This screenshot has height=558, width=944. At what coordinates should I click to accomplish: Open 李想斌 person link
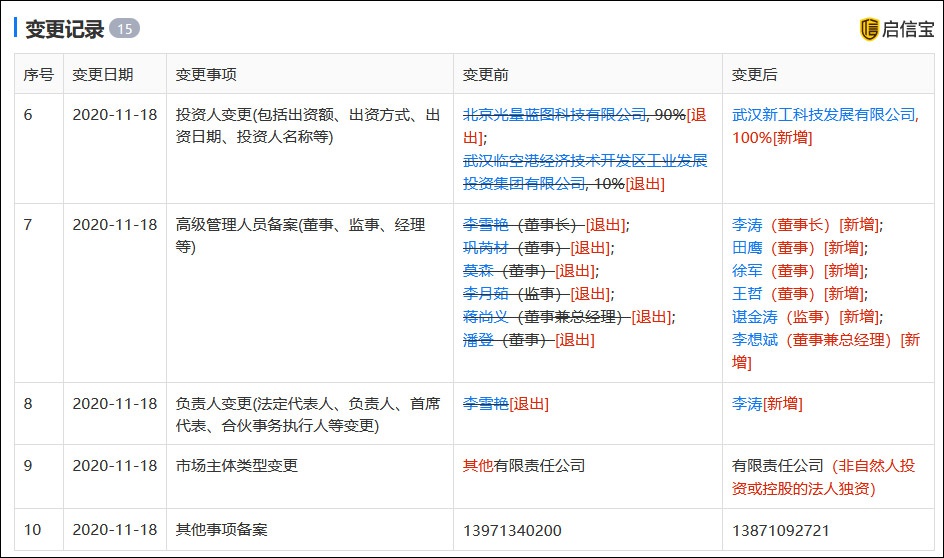pyautogui.click(x=755, y=339)
